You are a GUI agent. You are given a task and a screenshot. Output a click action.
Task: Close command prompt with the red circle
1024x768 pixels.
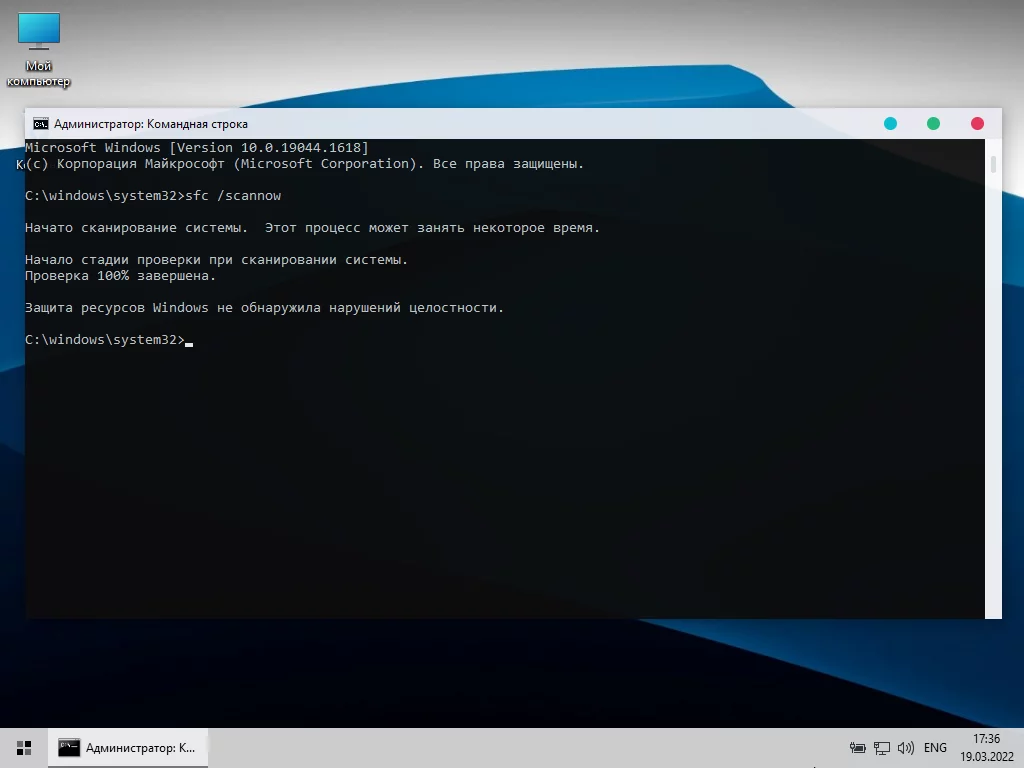pyautogui.click(x=977, y=123)
